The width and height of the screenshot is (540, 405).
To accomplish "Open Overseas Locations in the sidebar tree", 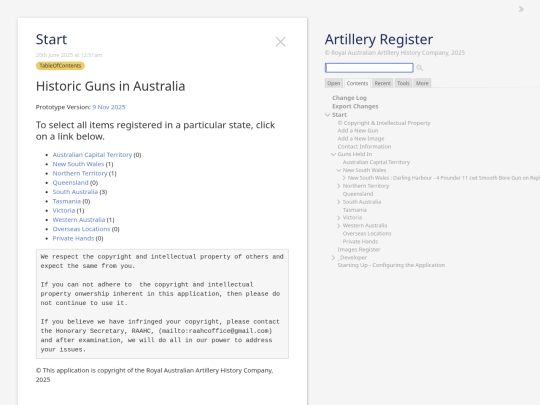I will tap(367, 233).
